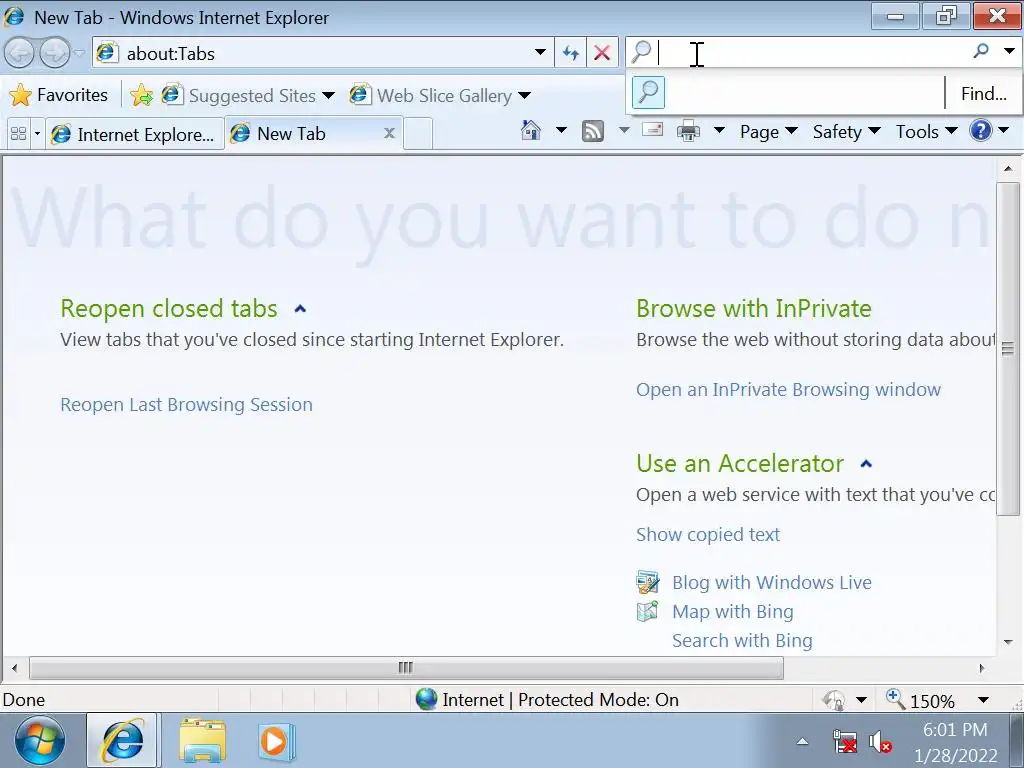Open the zoom level dropdown arrow
Image resolution: width=1024 pixels, height=768 pixels.
(x=983, y=700)
